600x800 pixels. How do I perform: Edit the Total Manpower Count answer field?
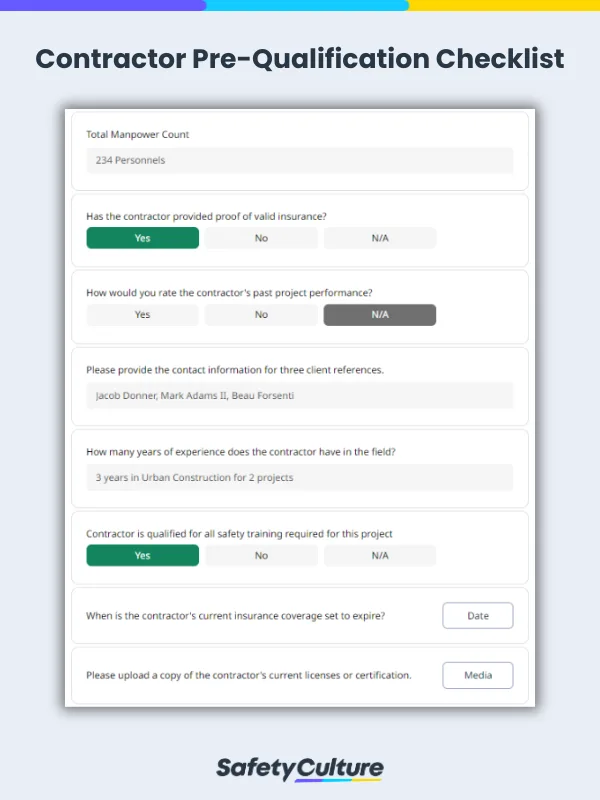297,160
